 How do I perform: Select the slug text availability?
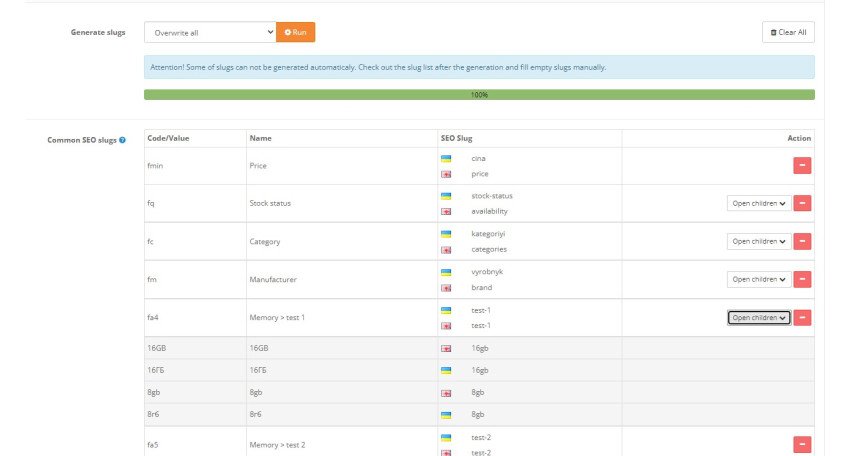click(489, 211)
